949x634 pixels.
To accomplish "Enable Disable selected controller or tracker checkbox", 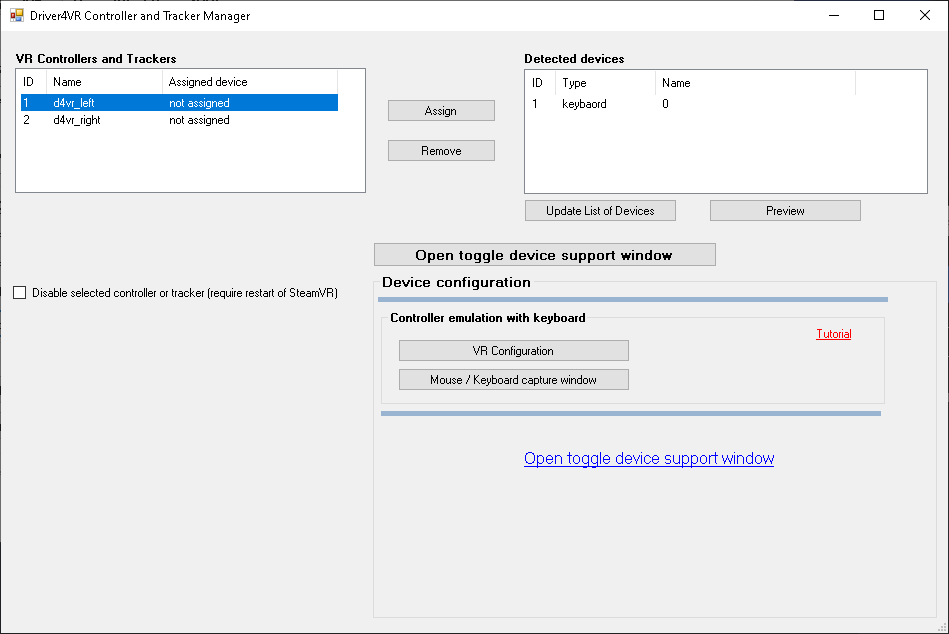I will click(x=20, y=293).
